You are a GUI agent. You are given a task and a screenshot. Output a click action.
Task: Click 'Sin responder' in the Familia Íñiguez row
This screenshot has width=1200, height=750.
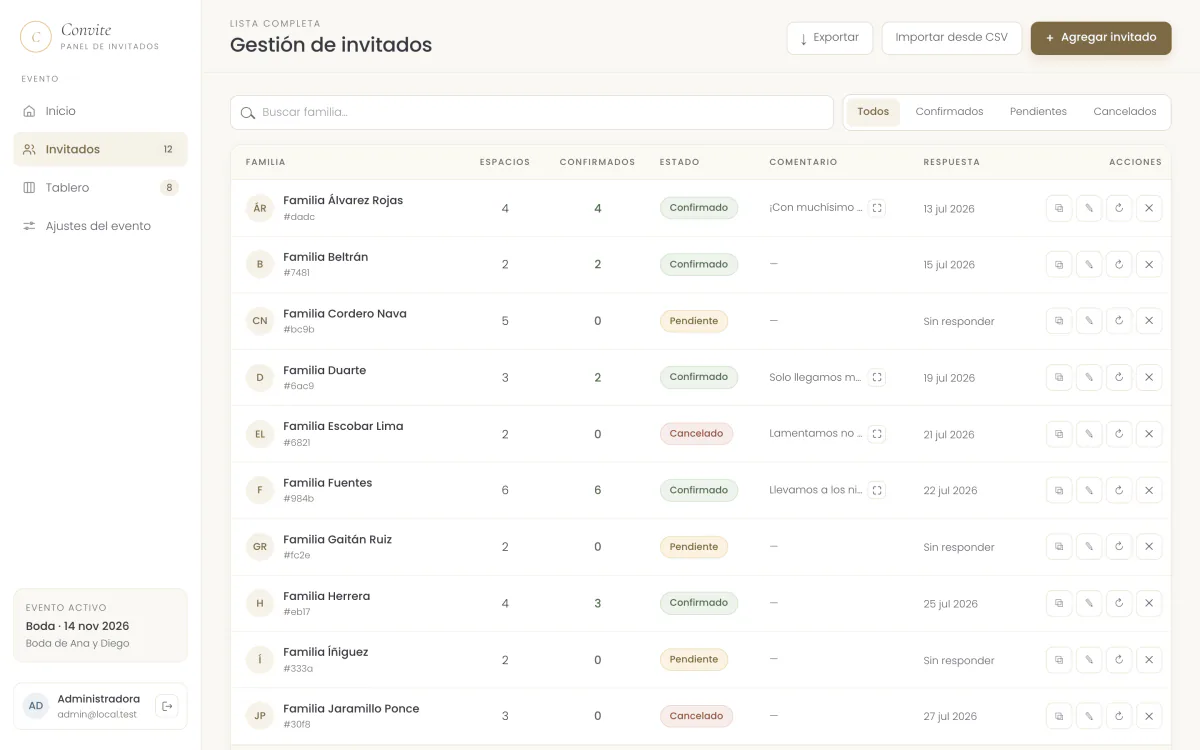coord(958,660)
